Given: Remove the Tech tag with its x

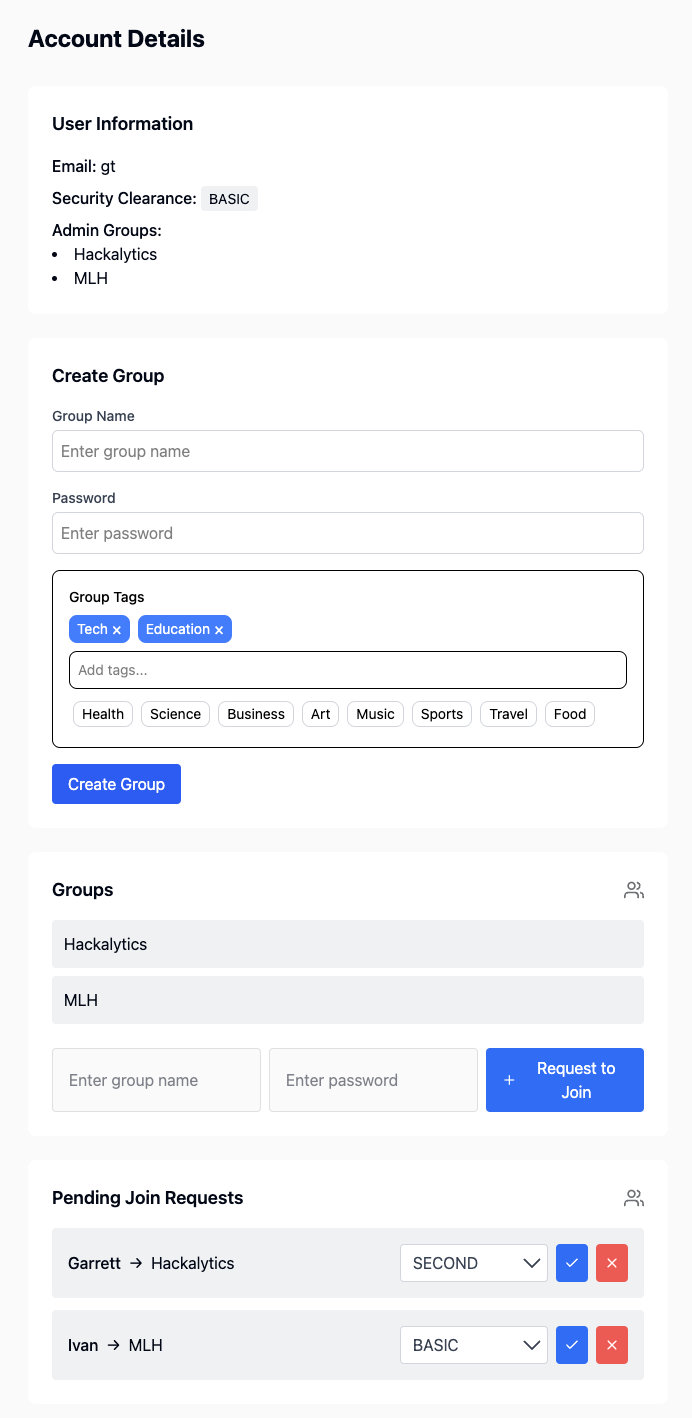Looking at the screenshot, I should pos(117,630).
